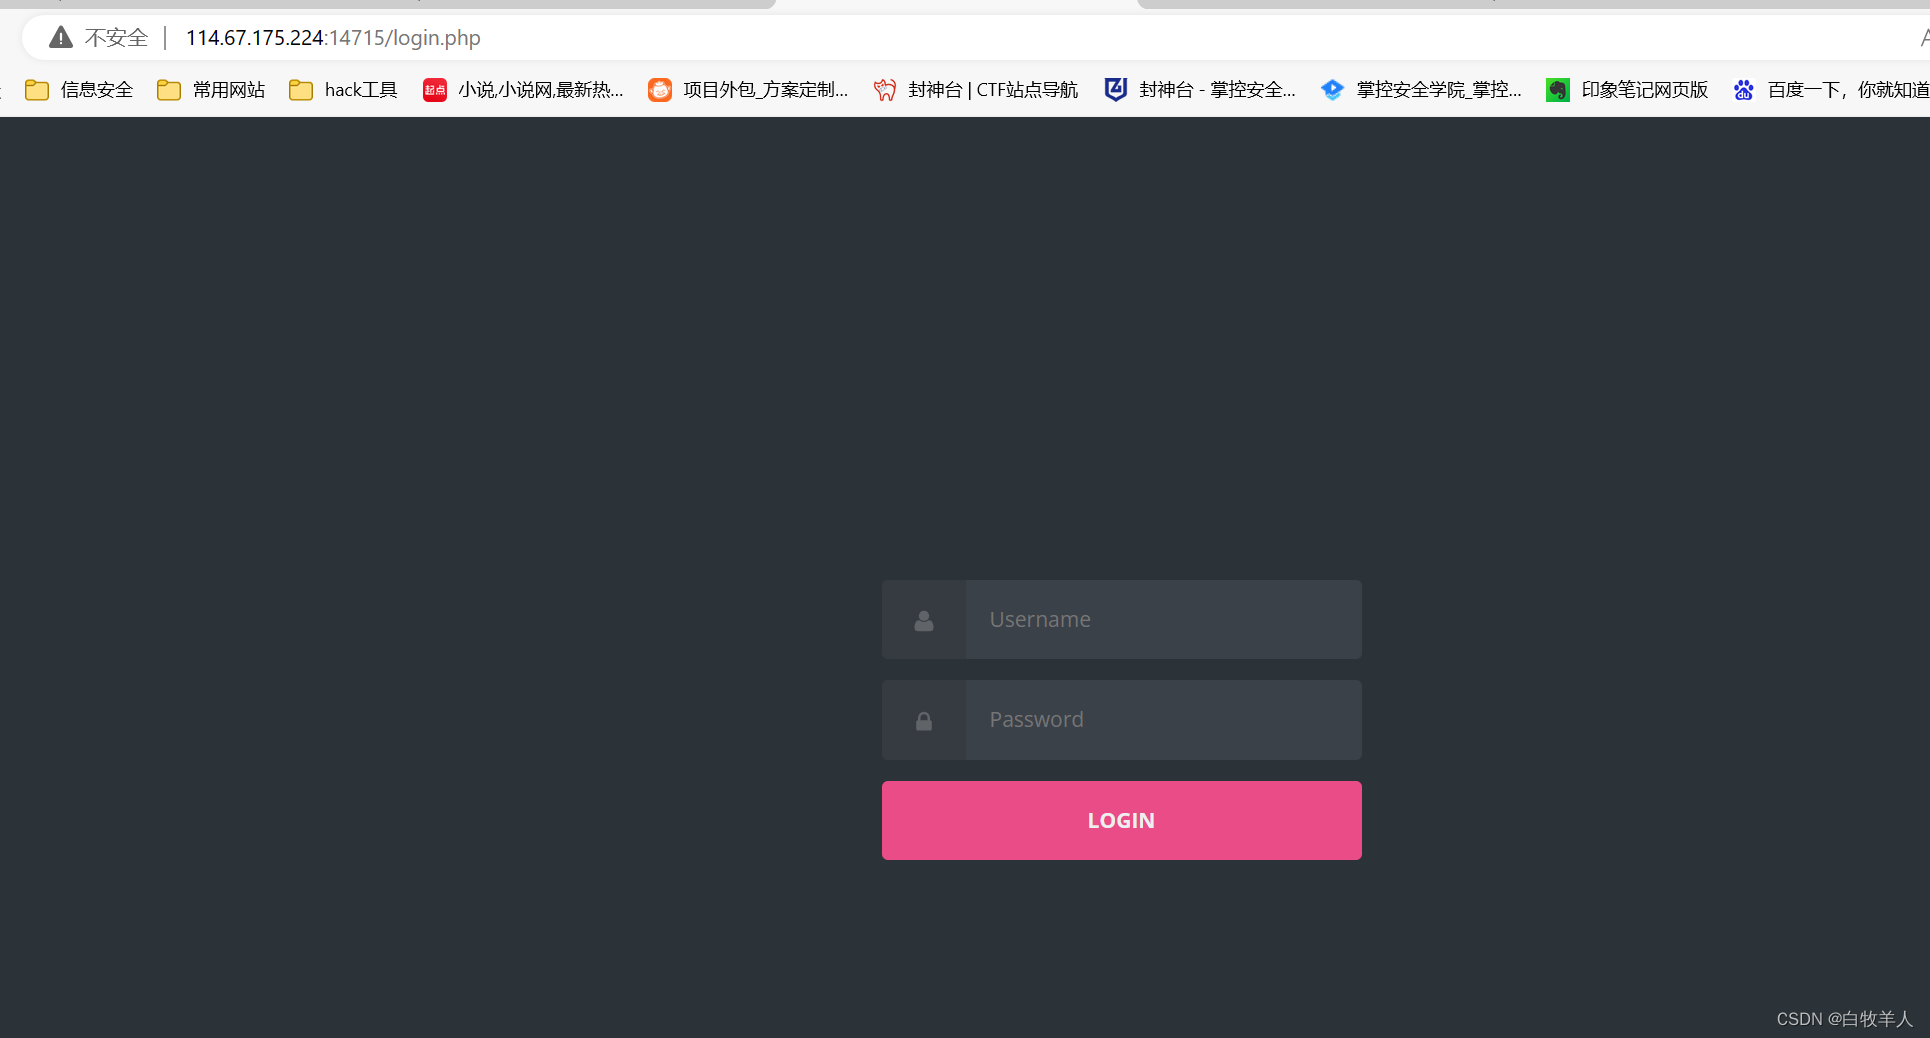This screenshot has height=1038, width=1930.
Task: Open the 封神台 - 掌控安全 bookmark link
Action: pyautogui.click(x=1200, y=89)
